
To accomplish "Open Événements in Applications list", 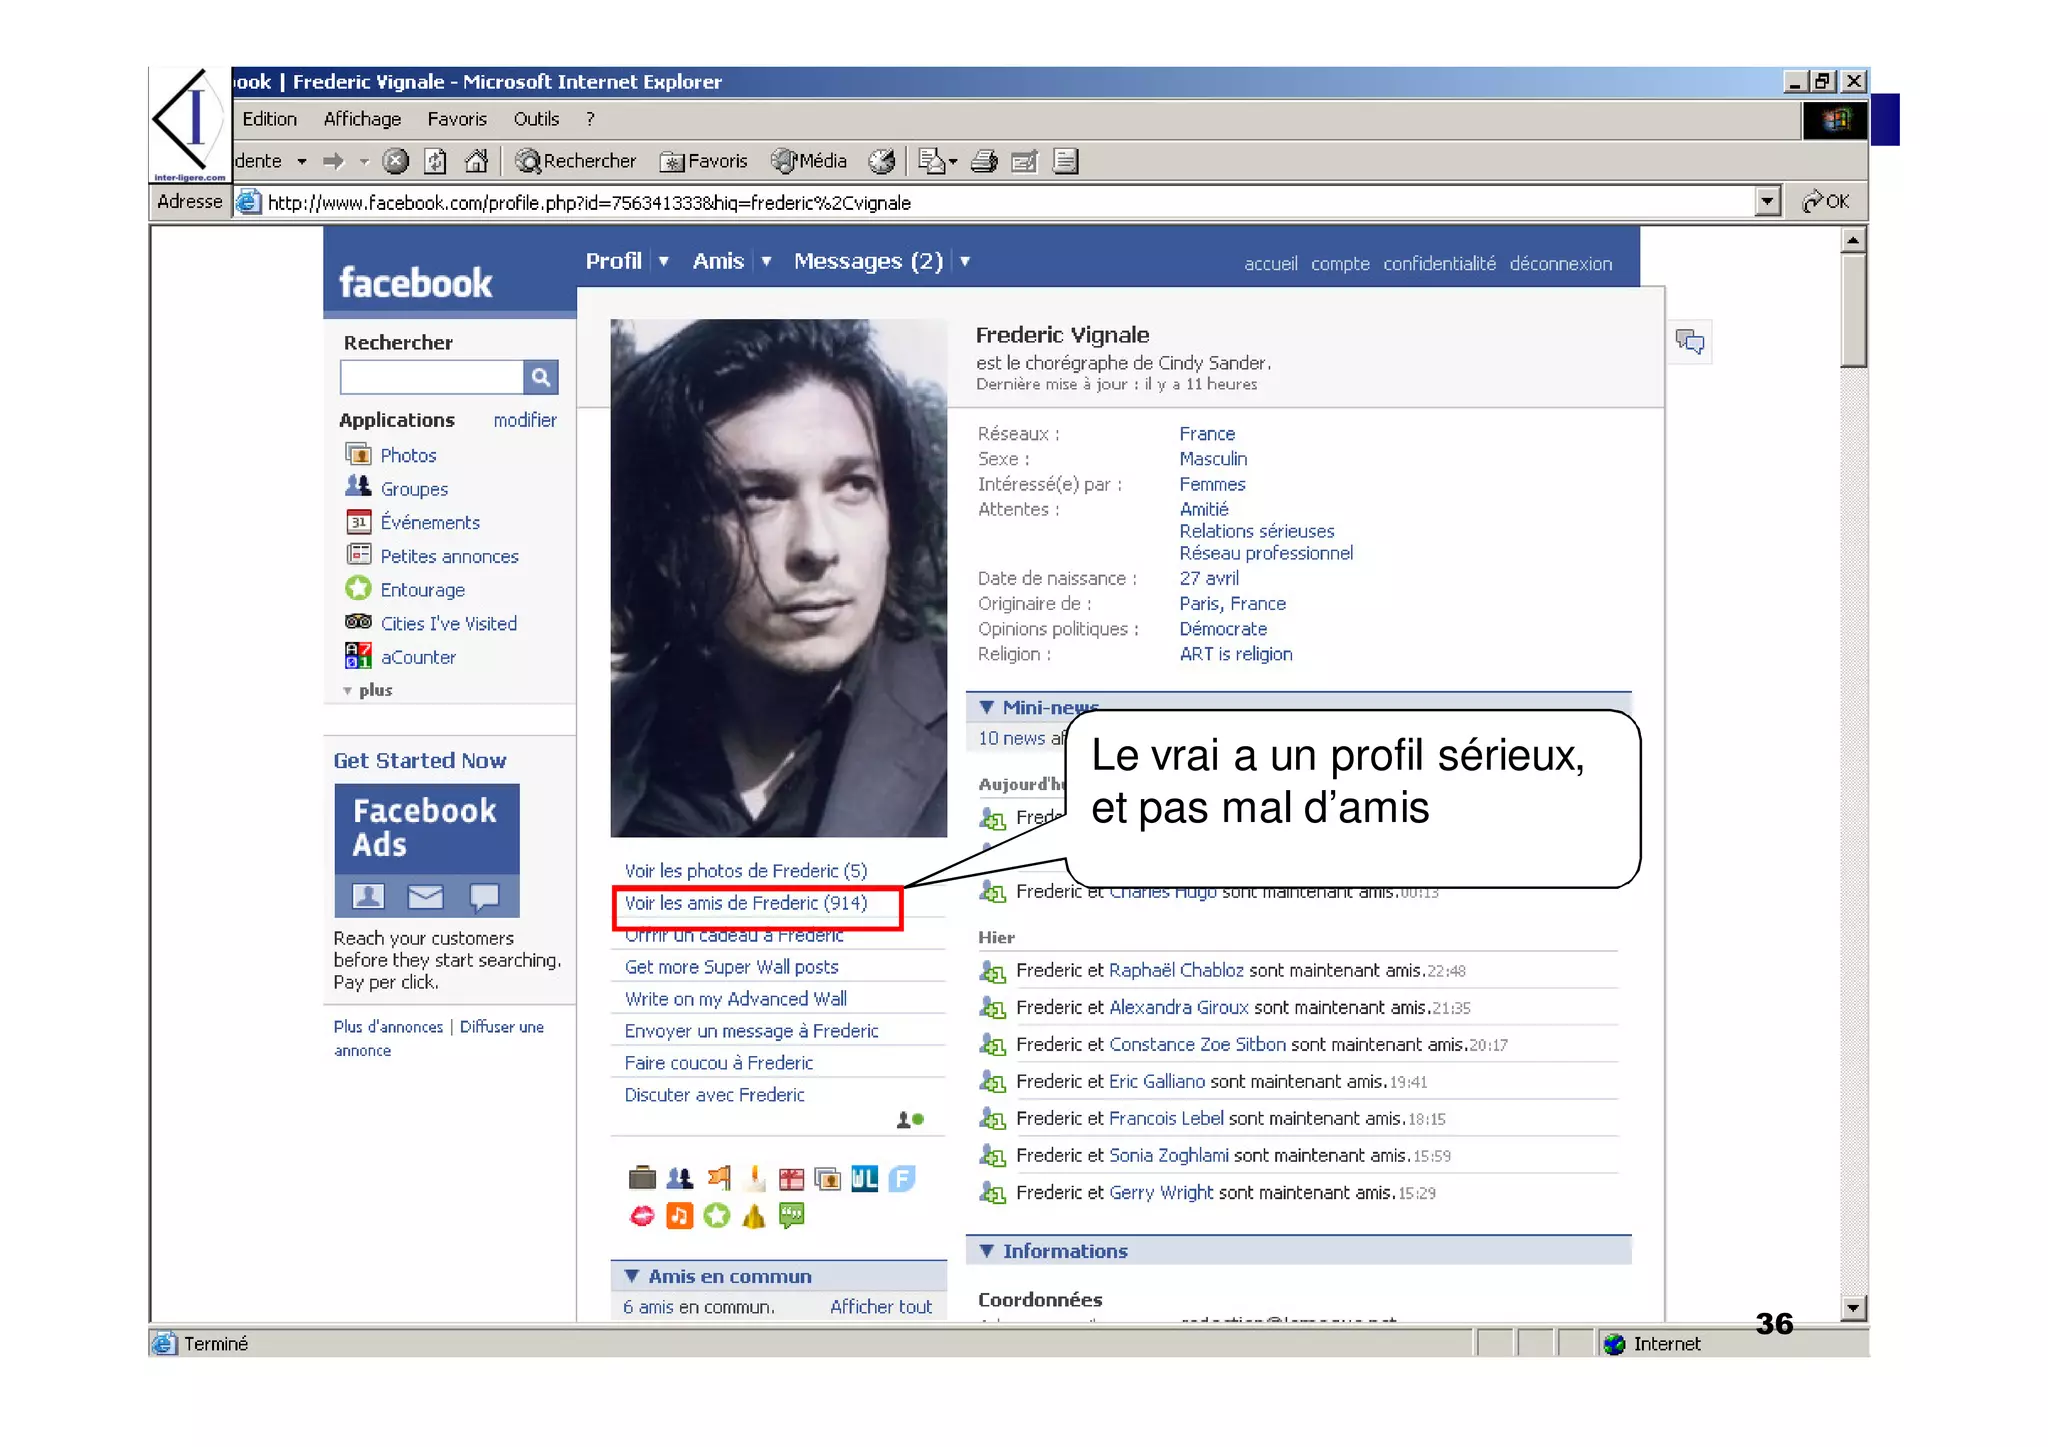I will click(x=430, y=523).
